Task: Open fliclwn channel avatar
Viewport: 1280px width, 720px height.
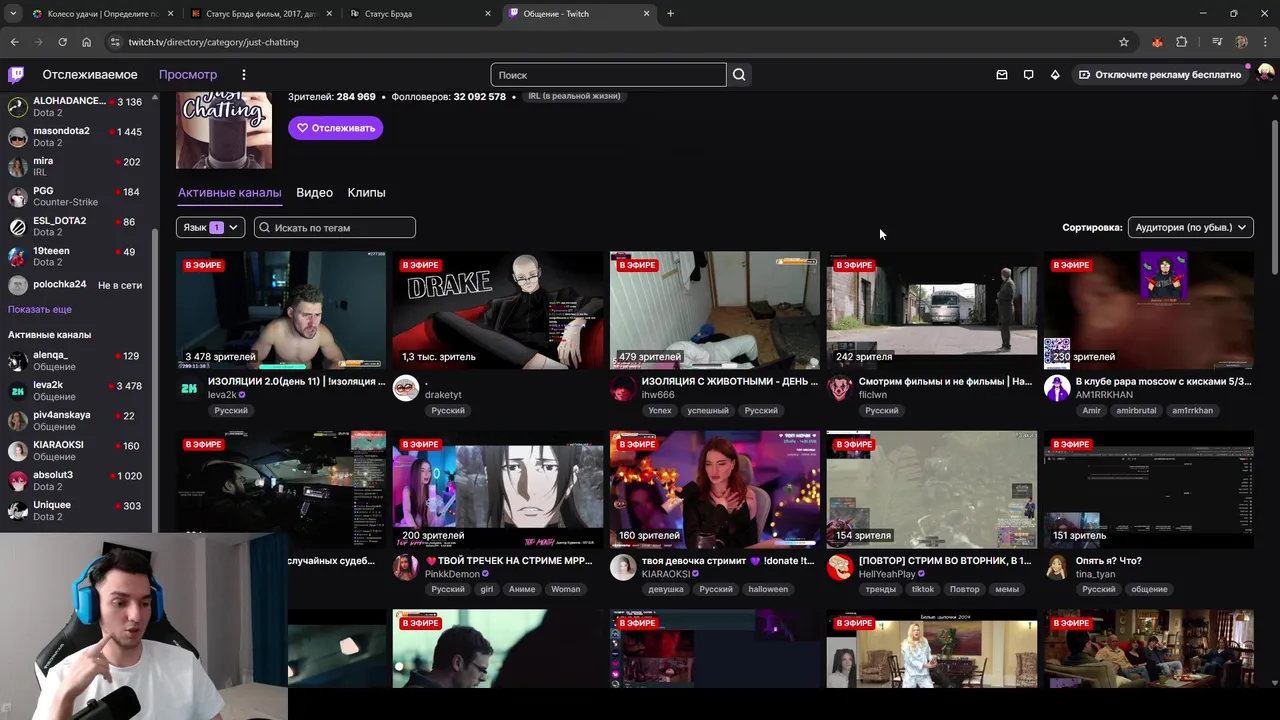Action: pos(840,388)
